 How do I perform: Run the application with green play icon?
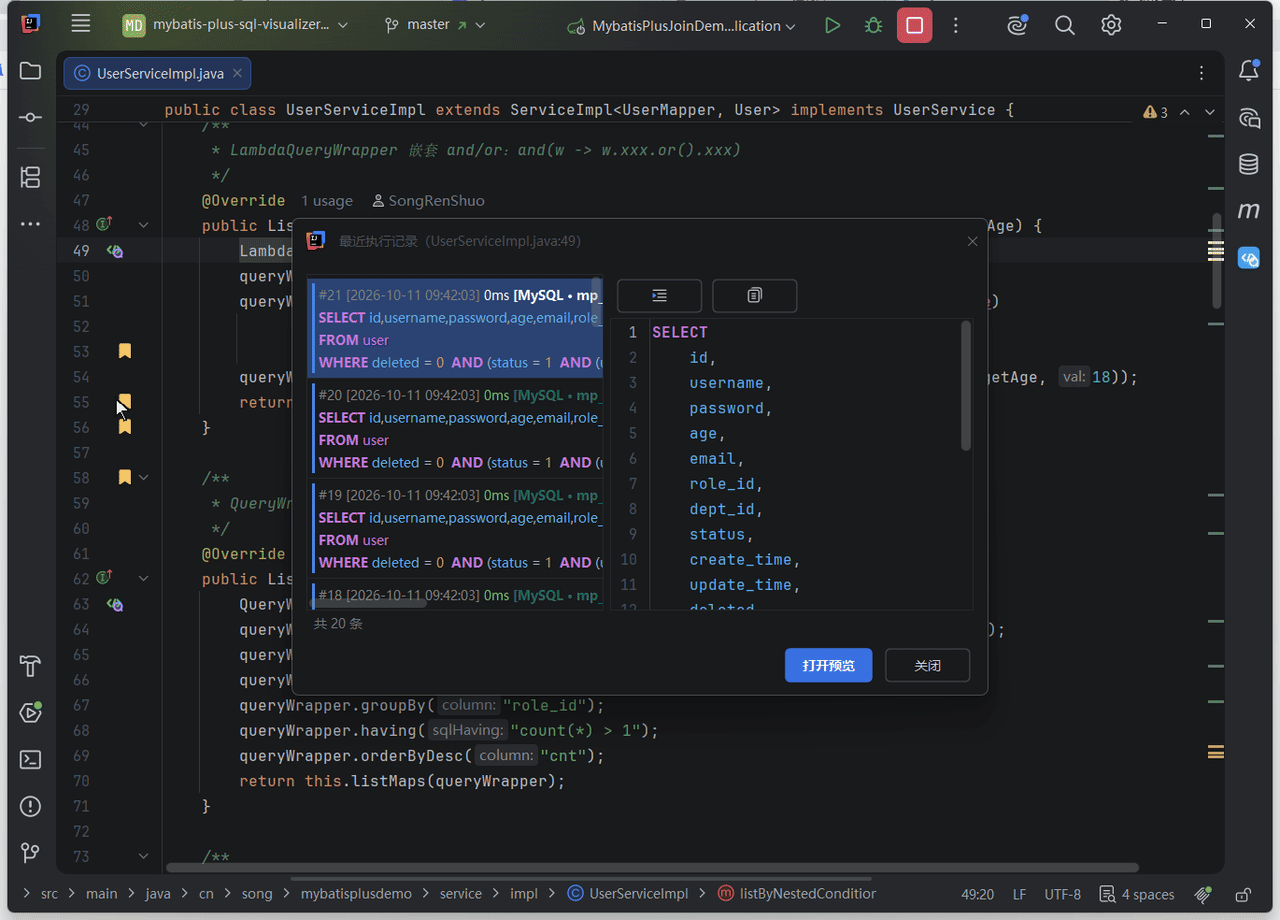pos(832,26)
